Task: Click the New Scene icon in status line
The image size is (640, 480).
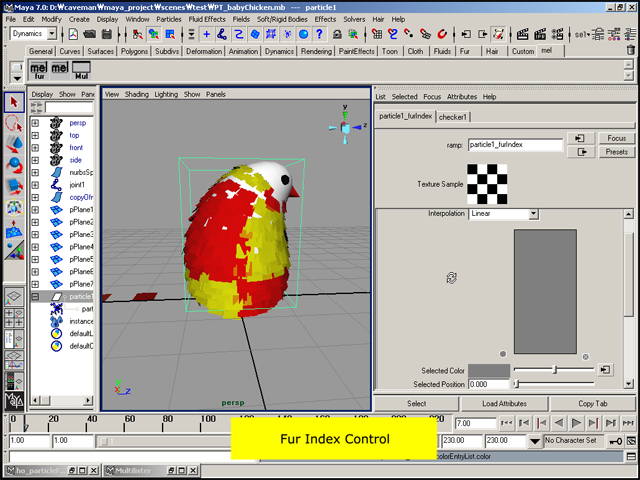Action: (x=73, y=34)
